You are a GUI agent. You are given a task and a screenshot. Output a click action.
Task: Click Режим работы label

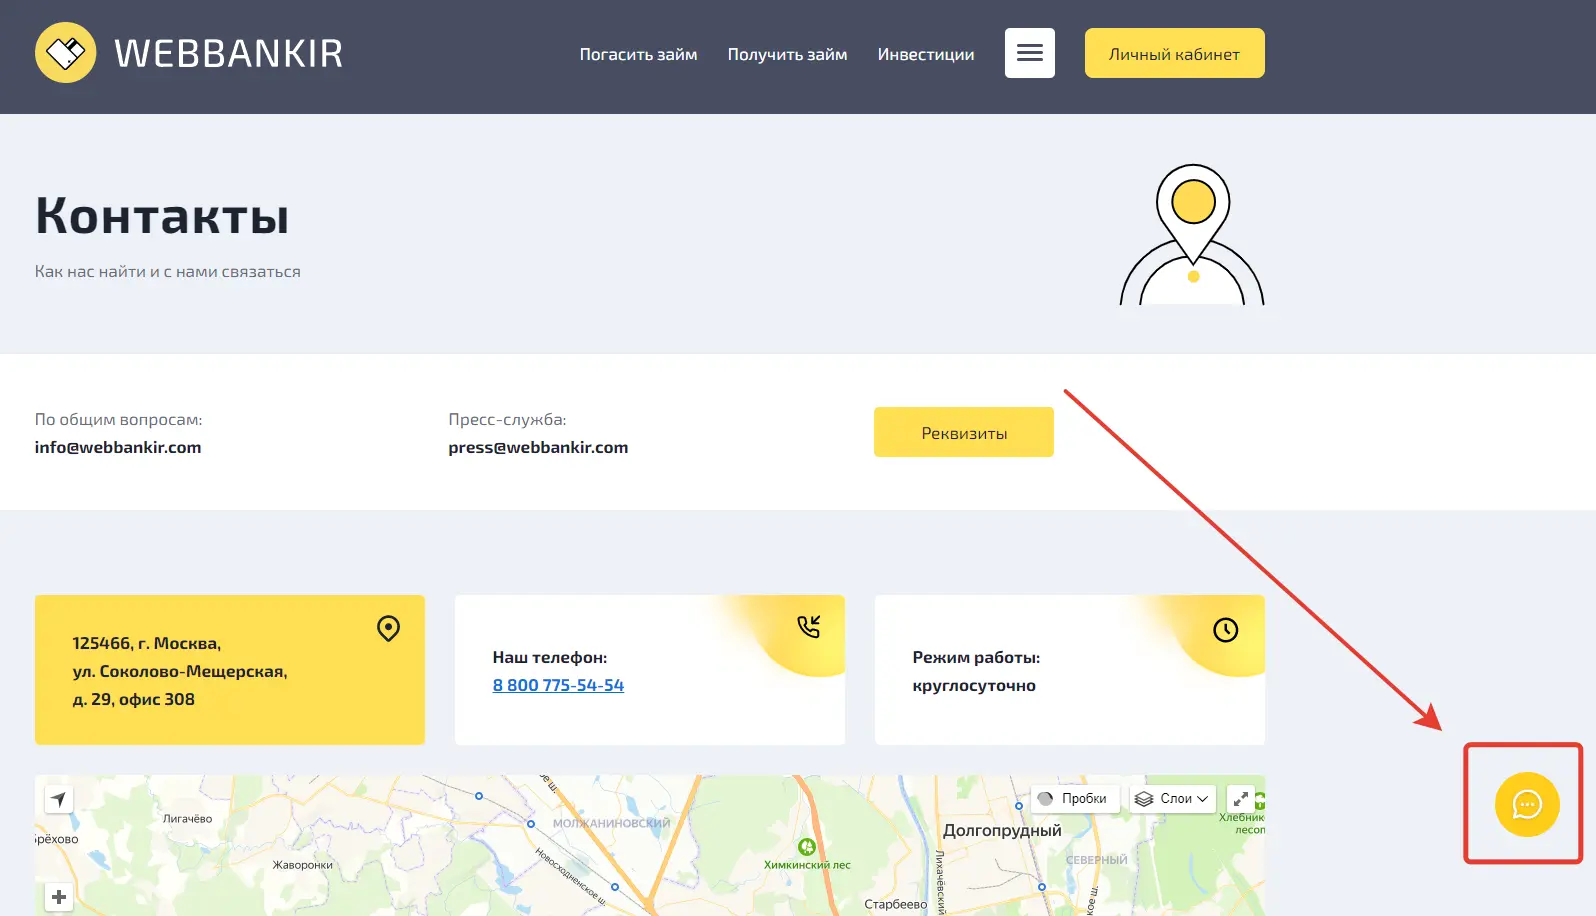tap(976, 657)
